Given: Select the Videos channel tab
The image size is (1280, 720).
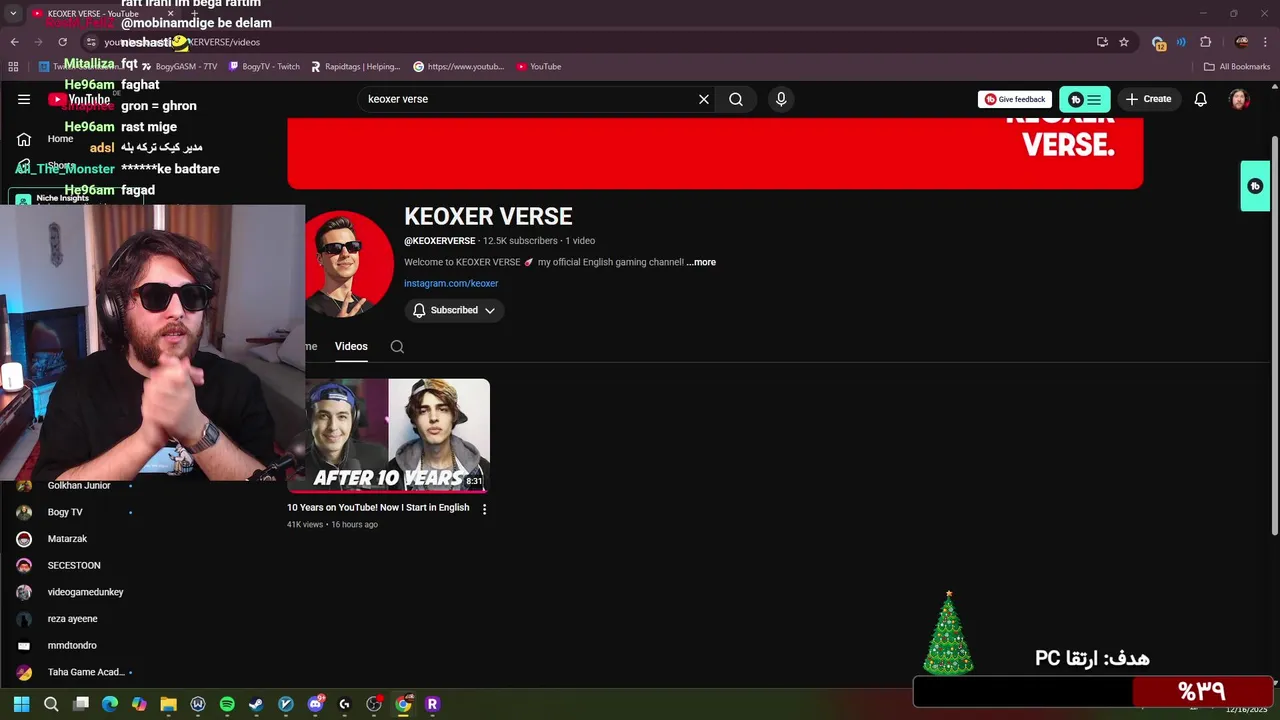Looking at the screenshot, I should 351,346.
